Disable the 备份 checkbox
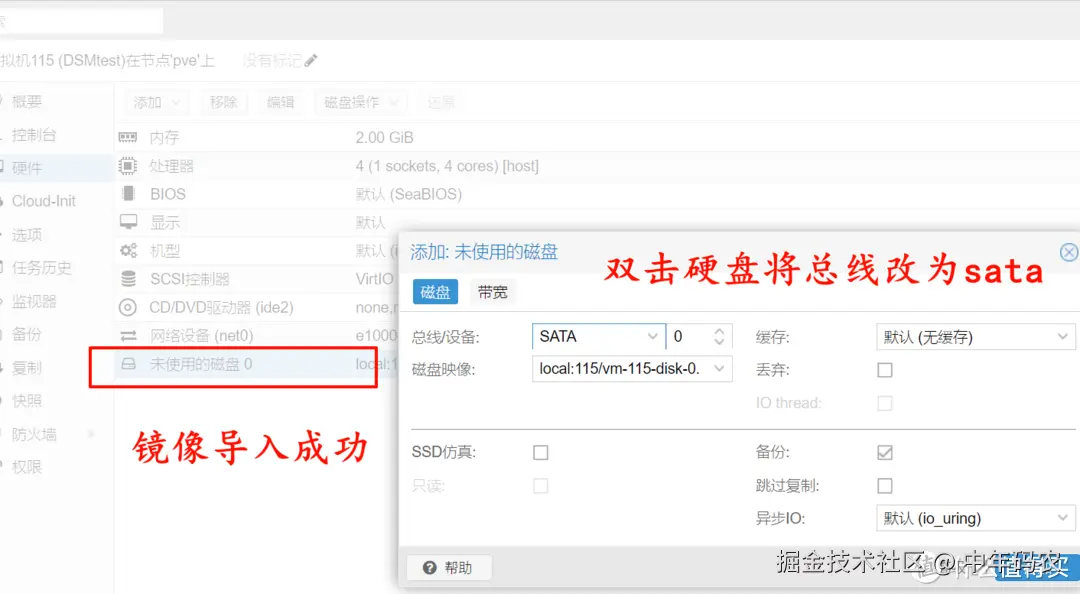Image resolution: width=1080 pixels, height=594 pixels. pyautogui.click(x=885, y=451)
